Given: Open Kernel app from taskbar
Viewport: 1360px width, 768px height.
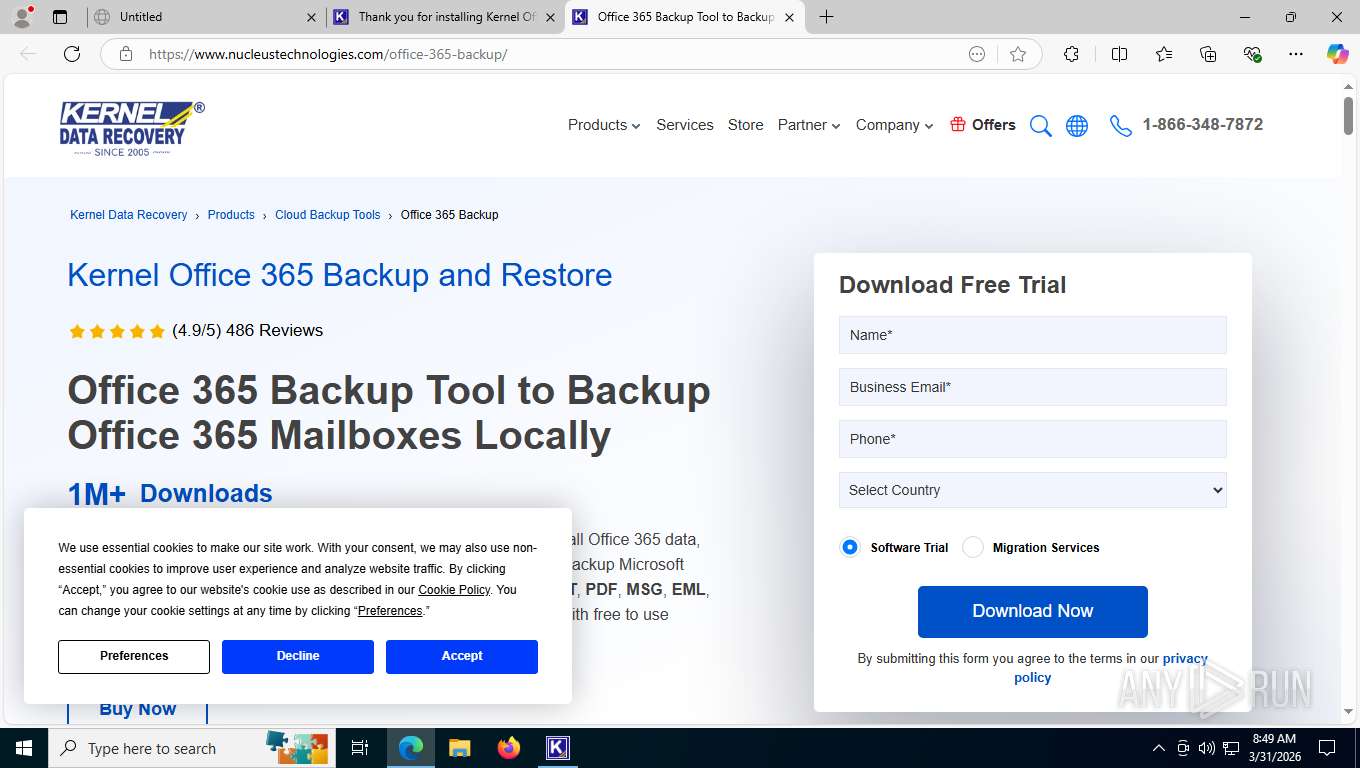Looking at the screenshot, I should [557, 748].
